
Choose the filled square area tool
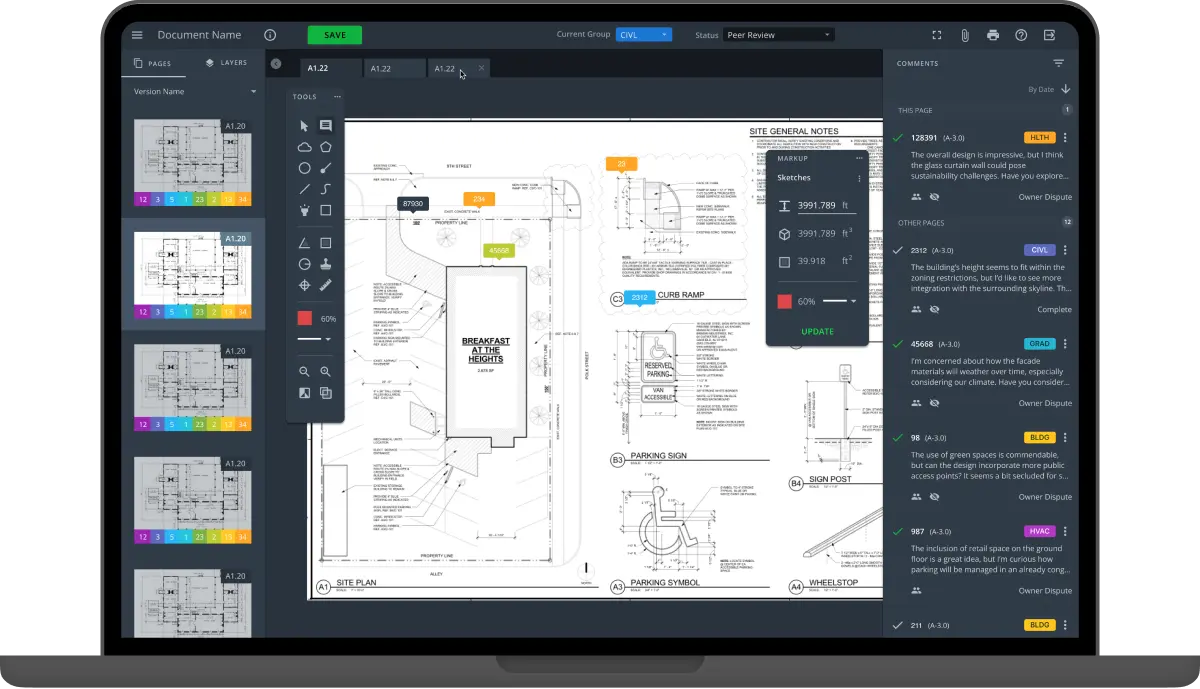[x=326, y=243]
